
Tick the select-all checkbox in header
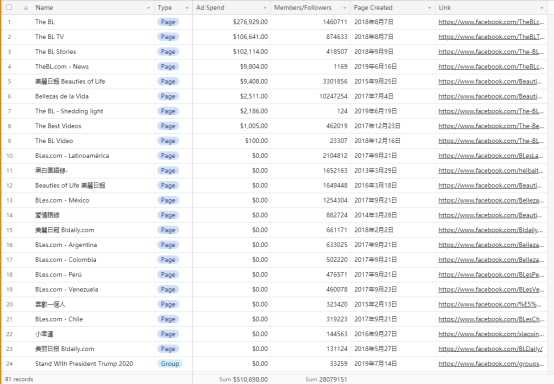click(9, 7)
